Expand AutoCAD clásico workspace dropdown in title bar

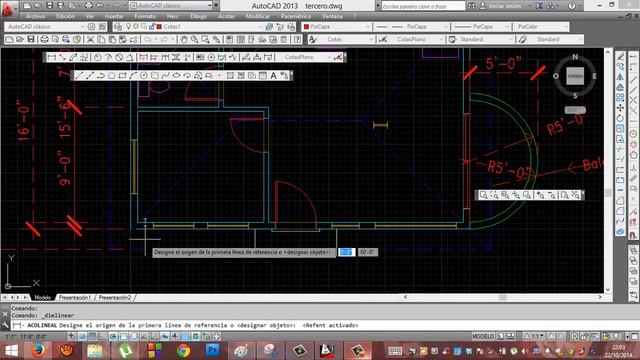[210, 6]
